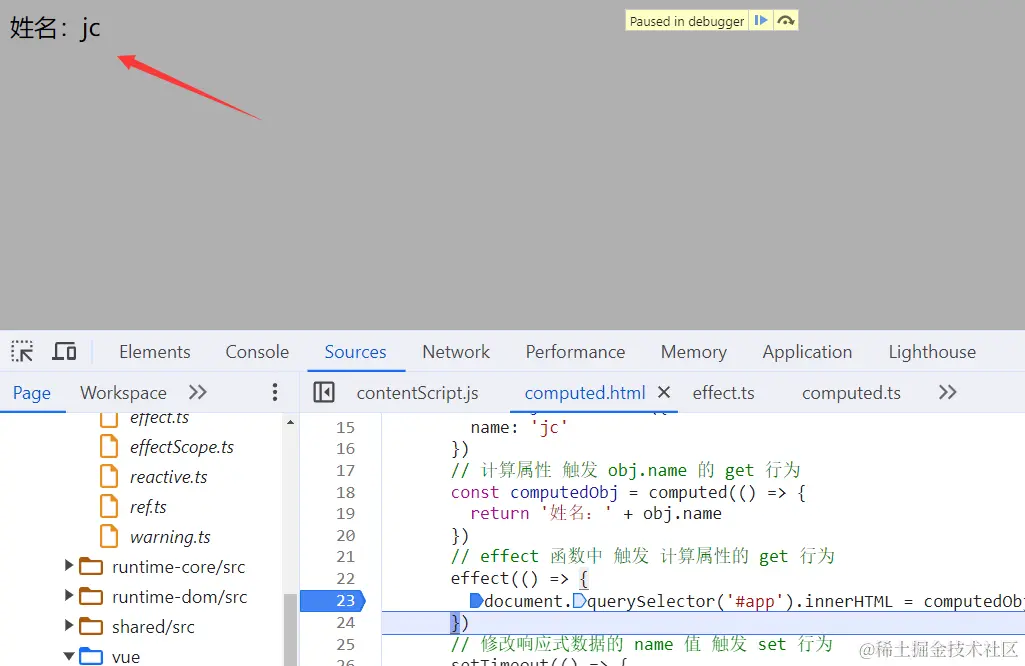Screen dimensions: 1025x666
Task: Open the effect.ts editor tab
Action: tap(723, 393)
